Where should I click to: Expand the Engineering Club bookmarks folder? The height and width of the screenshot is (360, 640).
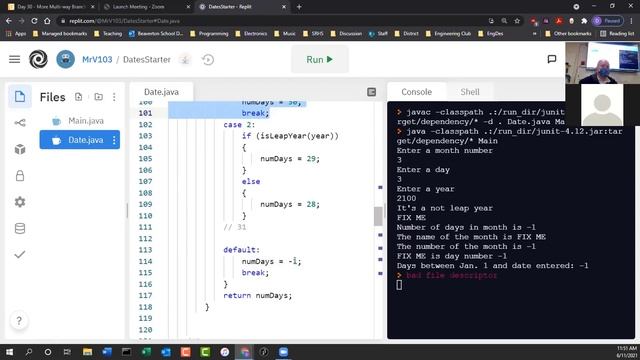tap(448, 33)
